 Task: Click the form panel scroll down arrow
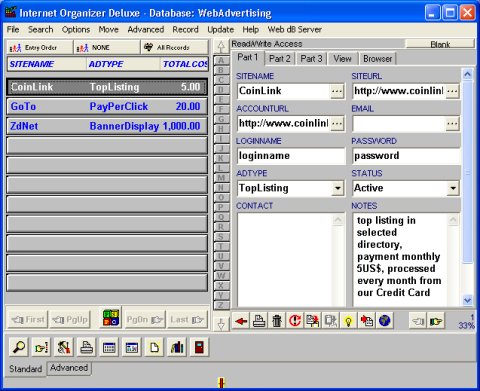(467, 301)
